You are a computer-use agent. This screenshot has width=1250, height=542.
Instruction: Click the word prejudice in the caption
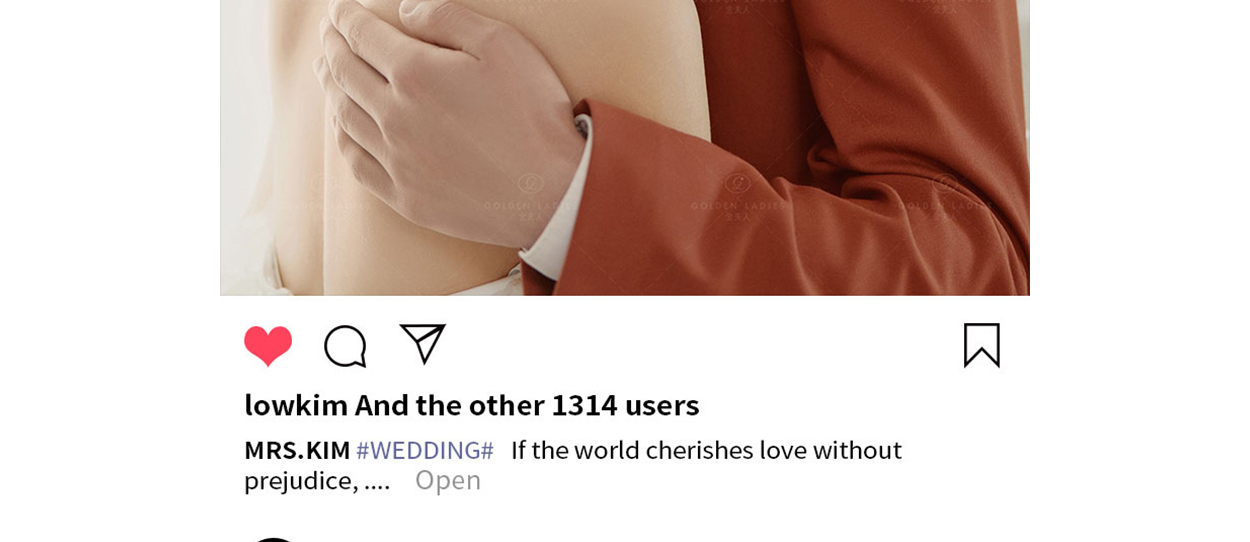[301, 481]
